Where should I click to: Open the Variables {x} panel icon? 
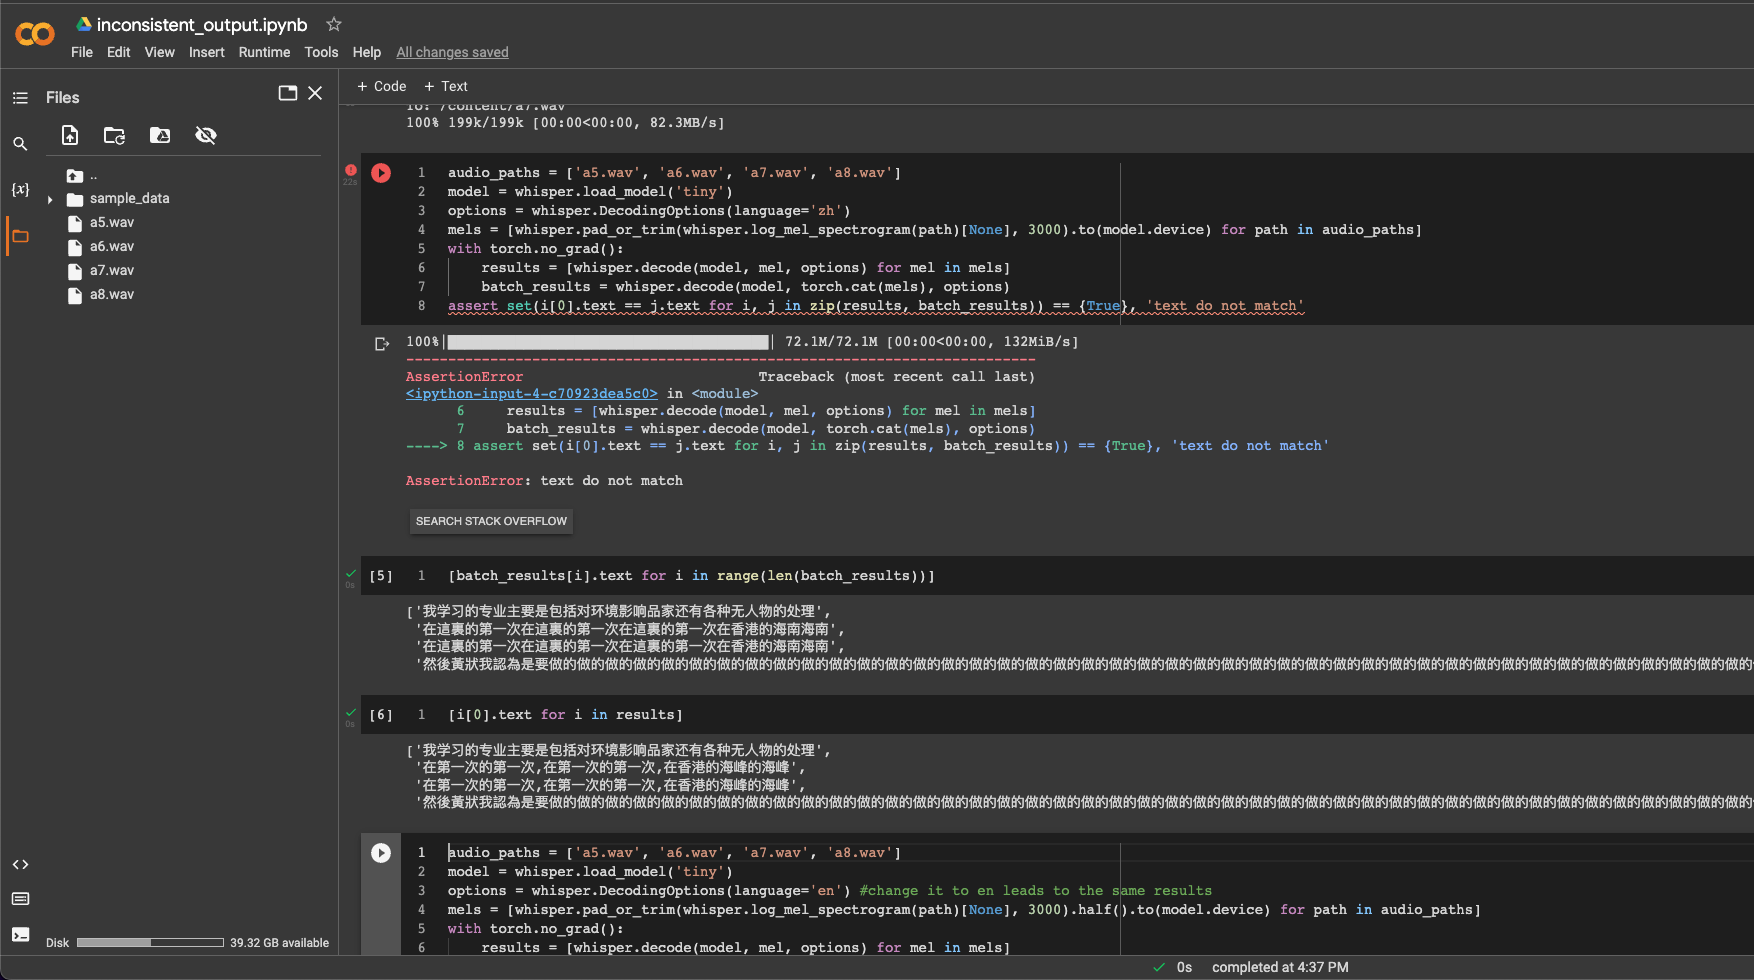coord(20,189)
